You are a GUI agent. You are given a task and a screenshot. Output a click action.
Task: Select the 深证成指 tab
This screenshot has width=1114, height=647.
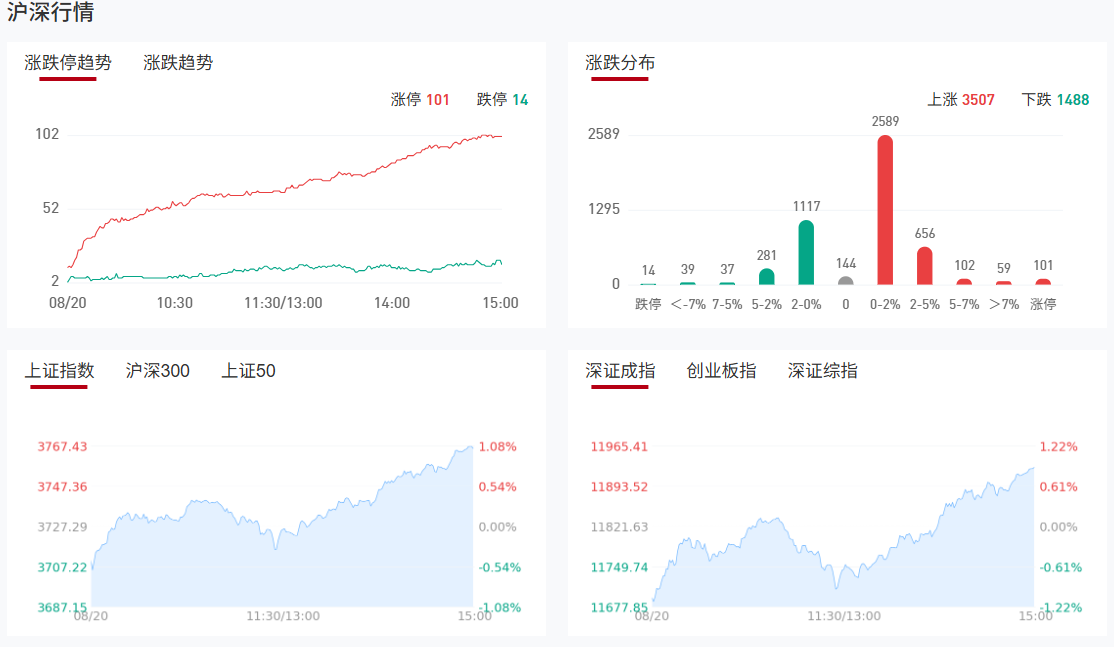click(x=620, y=371)
